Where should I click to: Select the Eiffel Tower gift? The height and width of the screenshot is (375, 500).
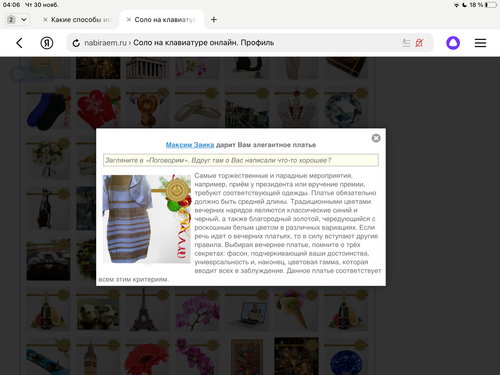click(148, 309)
